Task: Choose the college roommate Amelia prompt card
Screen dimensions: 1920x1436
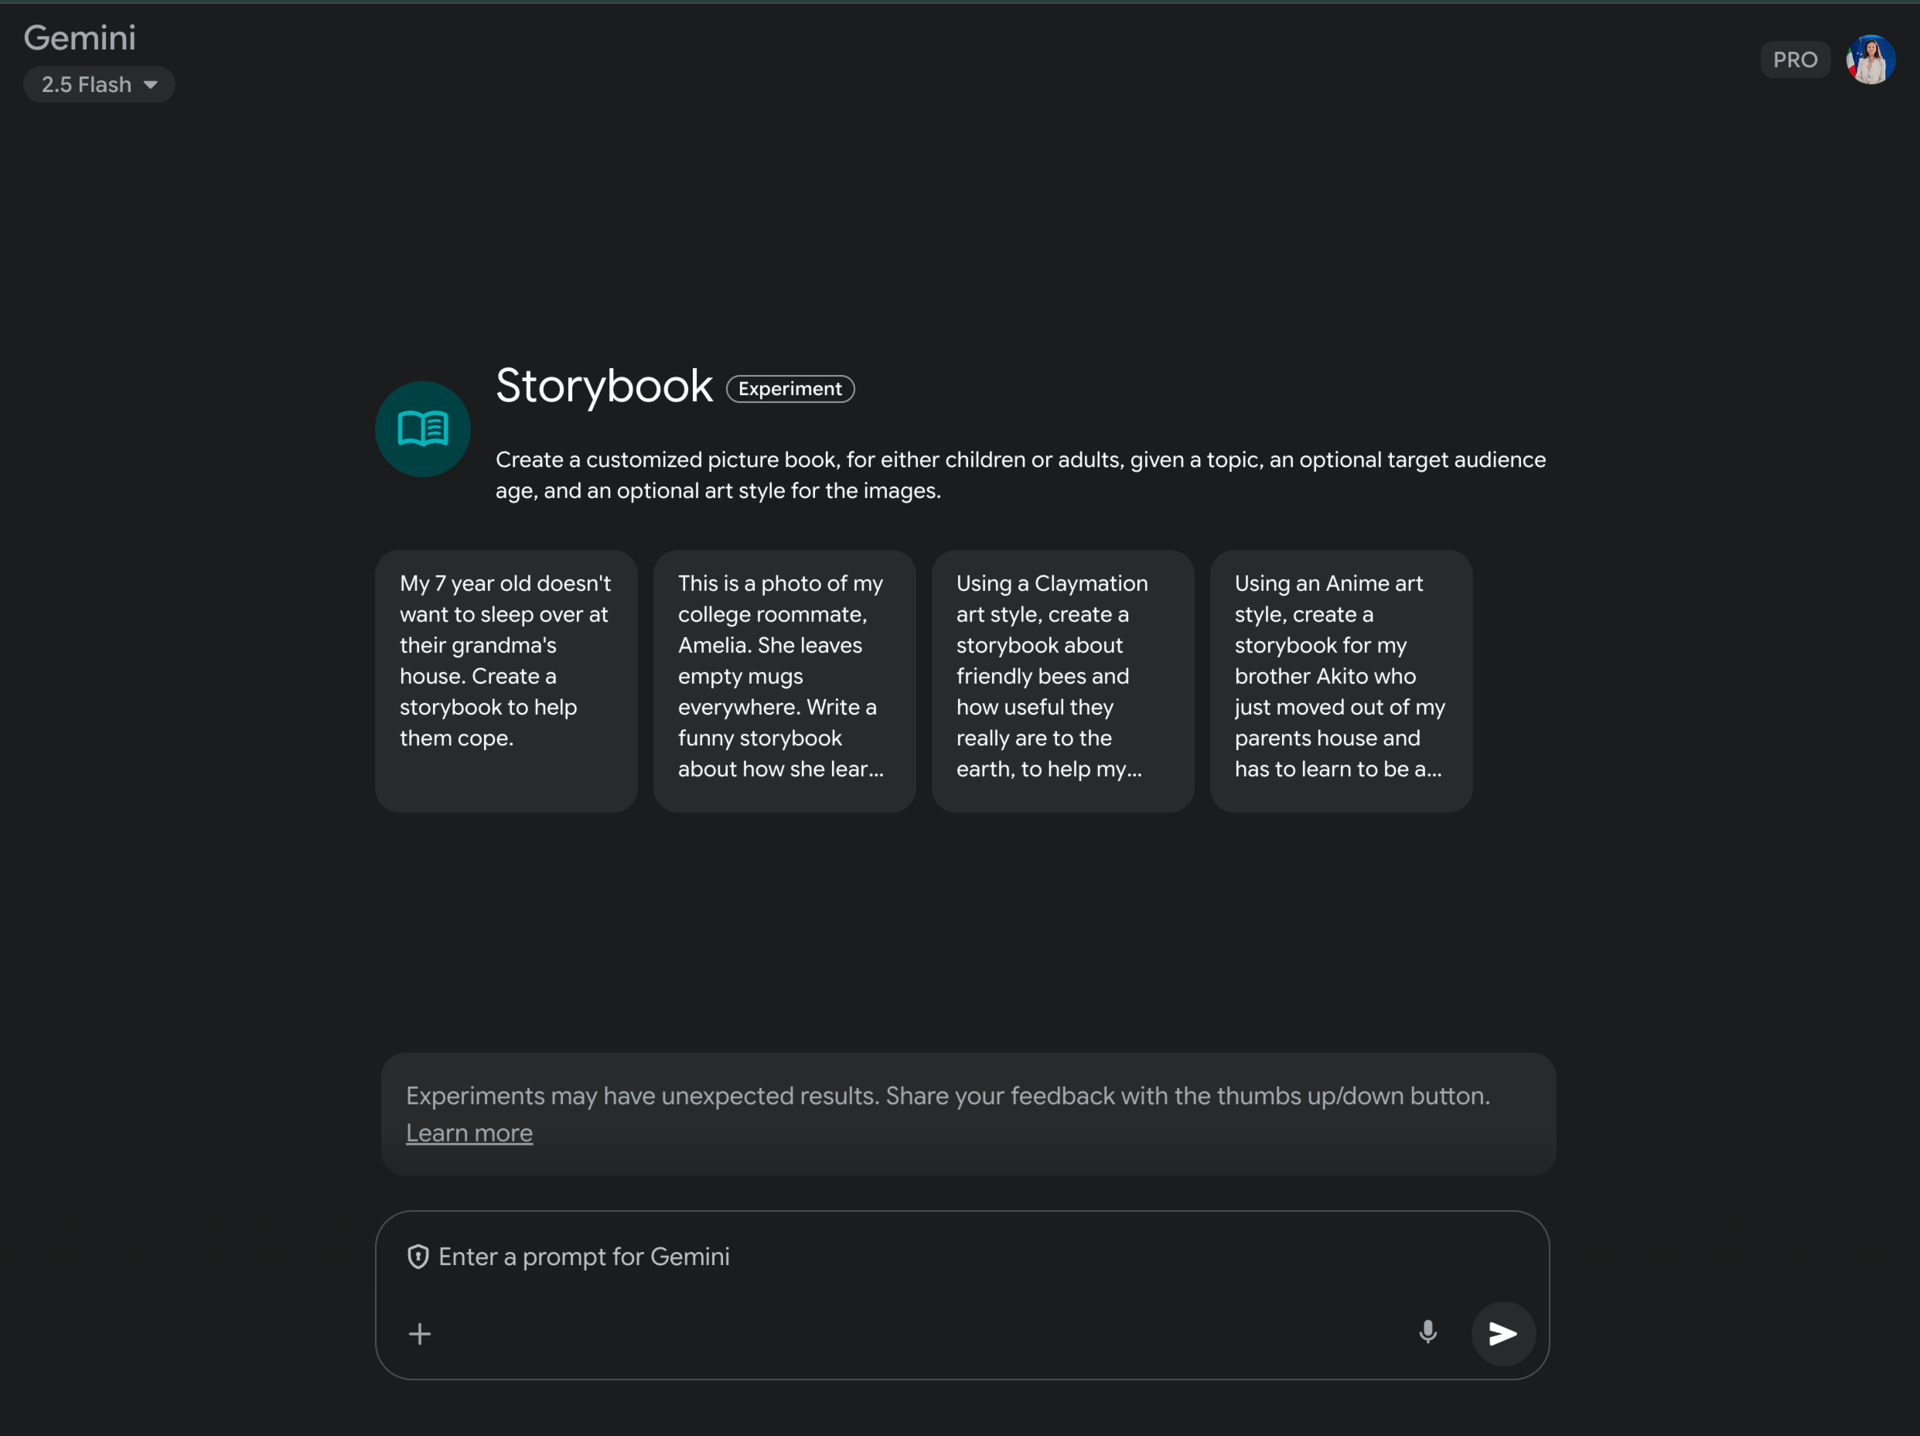Action: click(x=784, y=680)
